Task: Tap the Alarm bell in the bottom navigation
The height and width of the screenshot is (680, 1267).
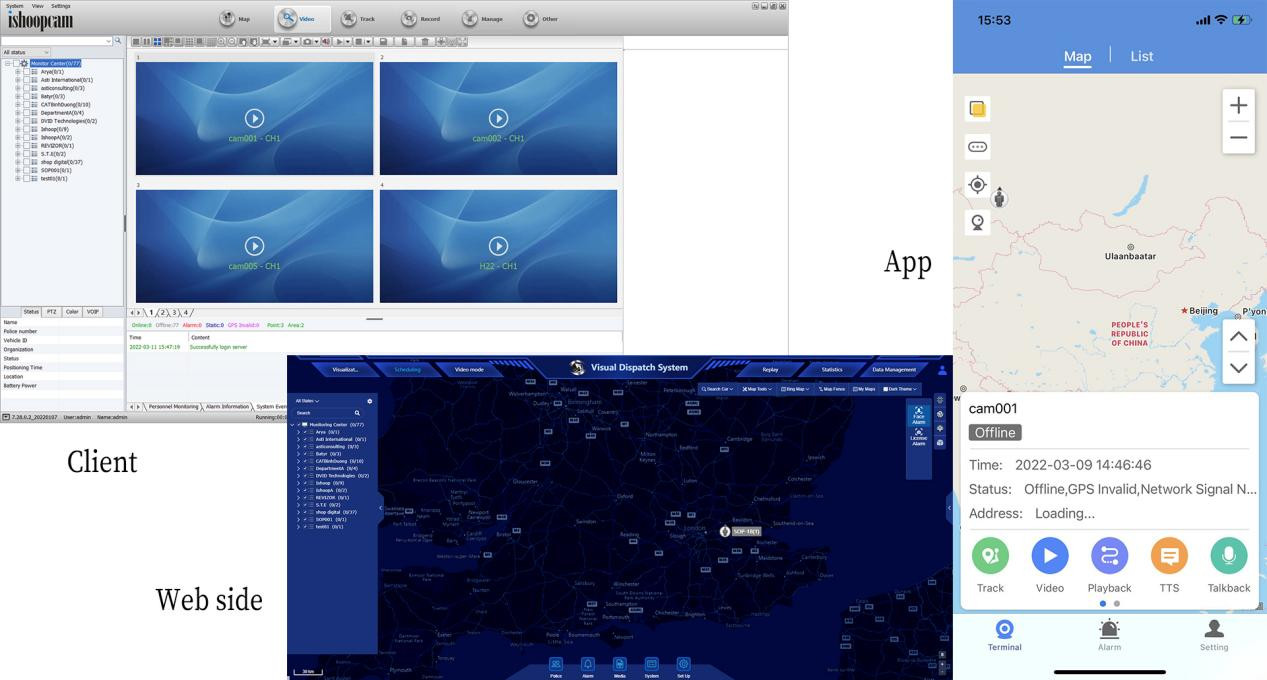Action: (1109, 630)
